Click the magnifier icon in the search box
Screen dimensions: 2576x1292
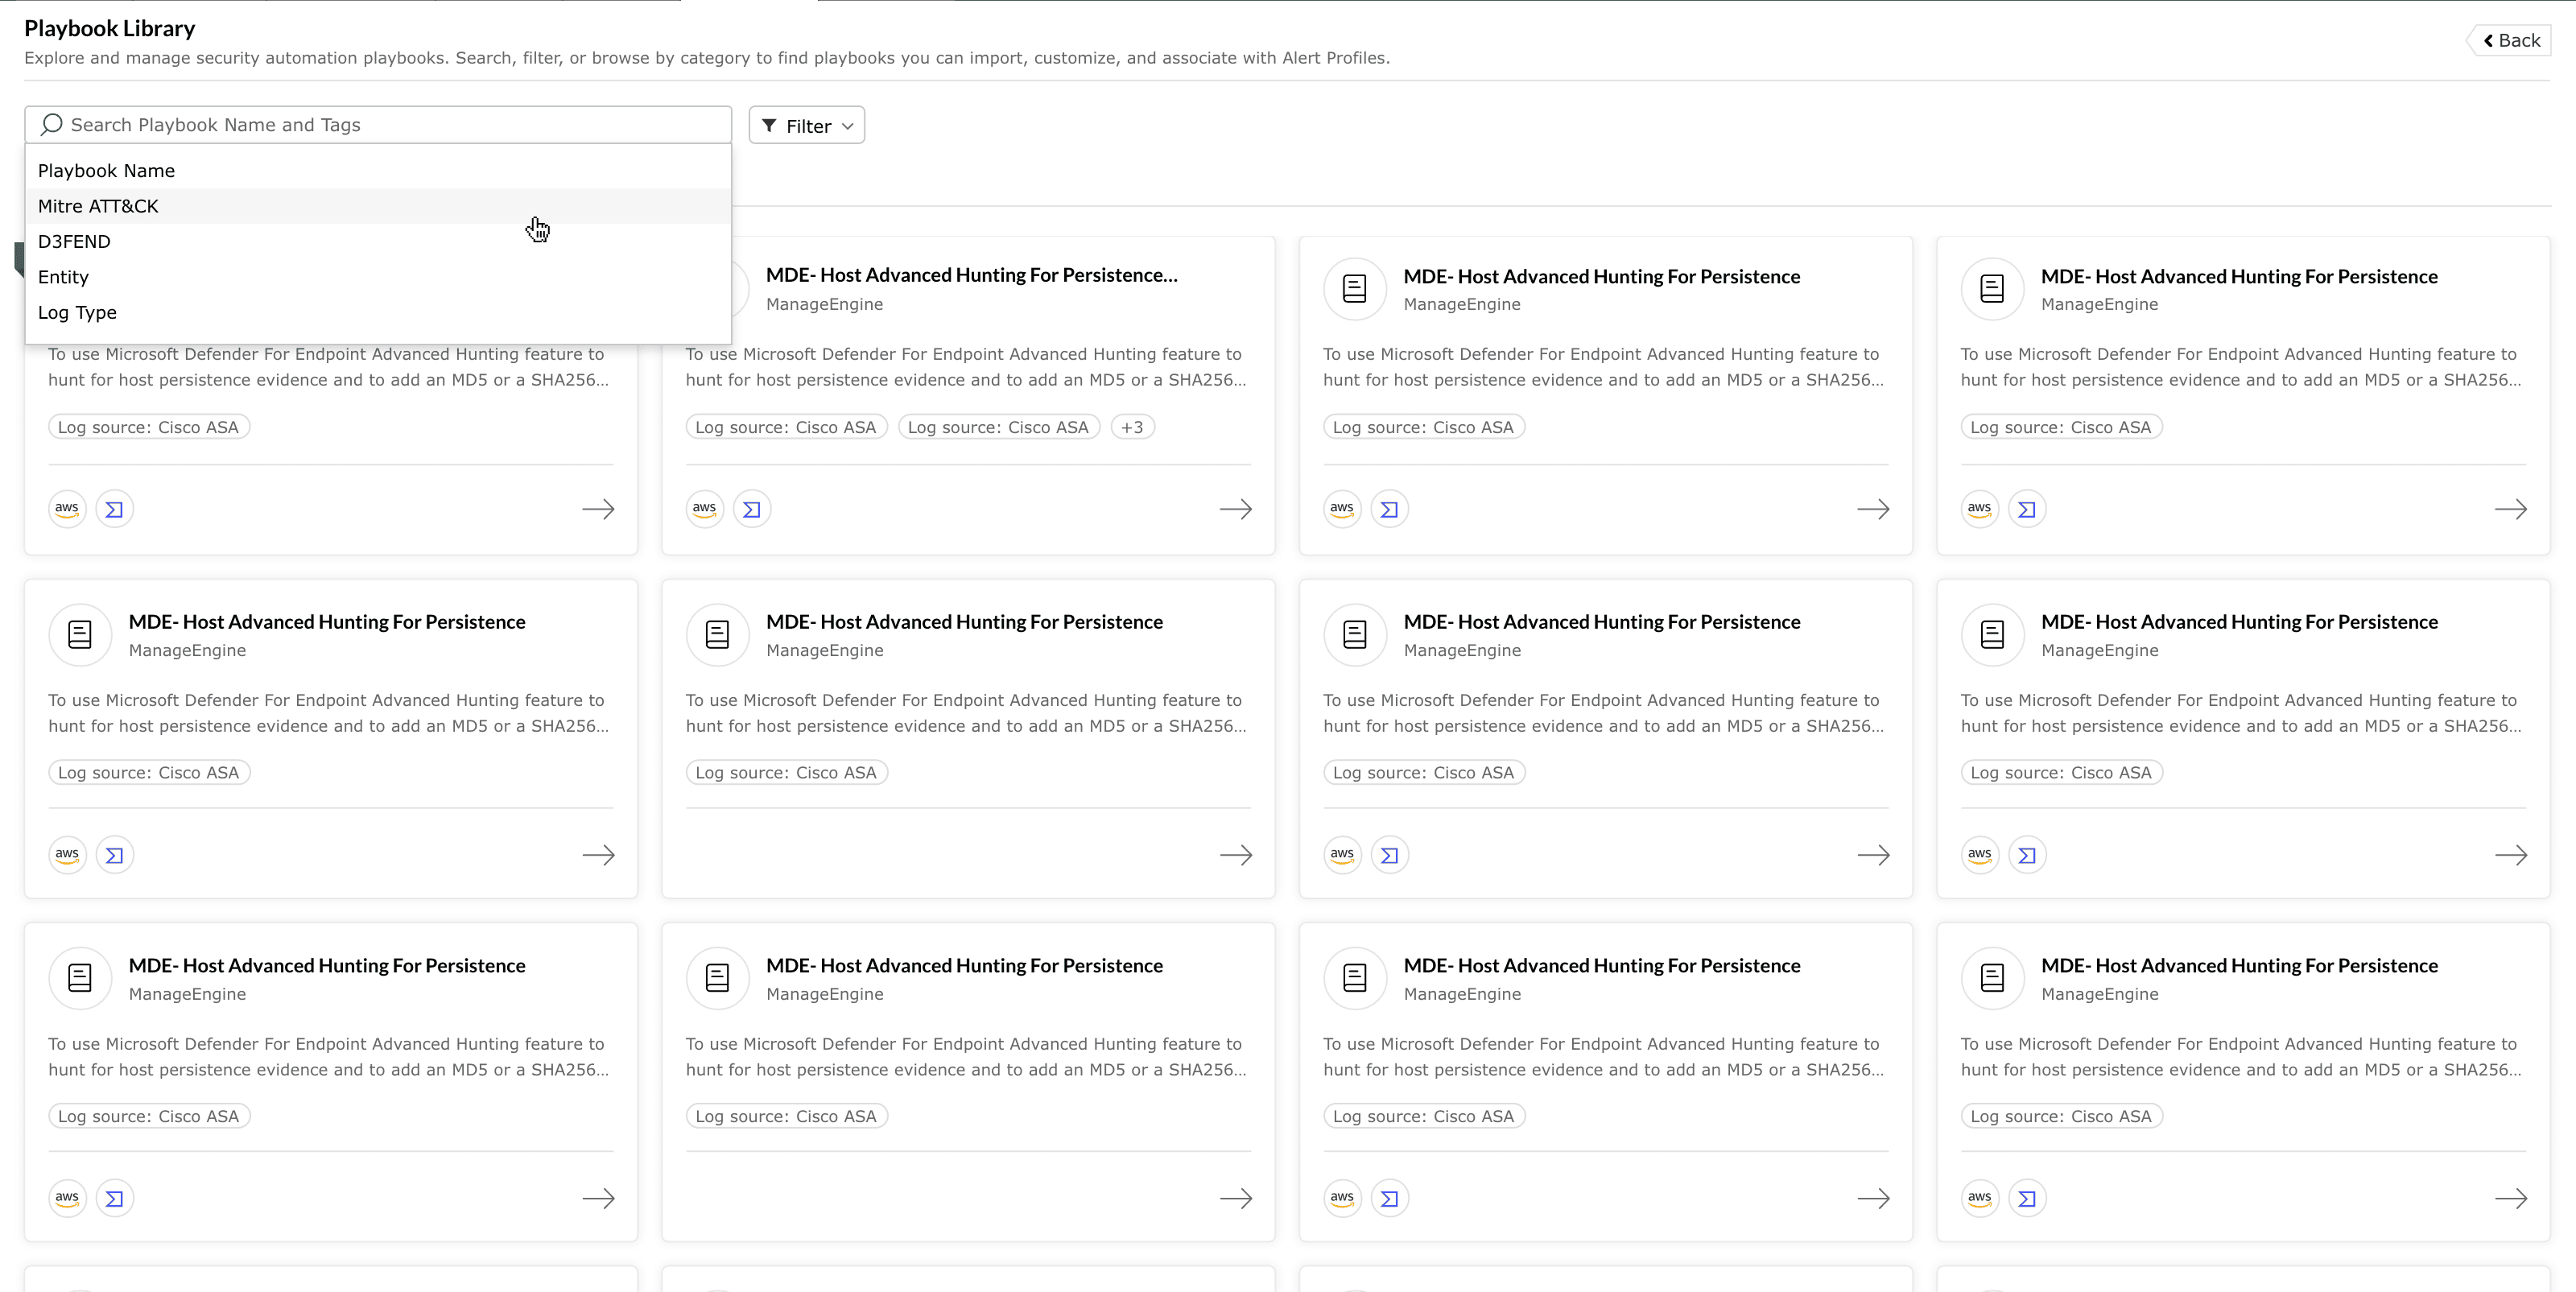(52, 124)
